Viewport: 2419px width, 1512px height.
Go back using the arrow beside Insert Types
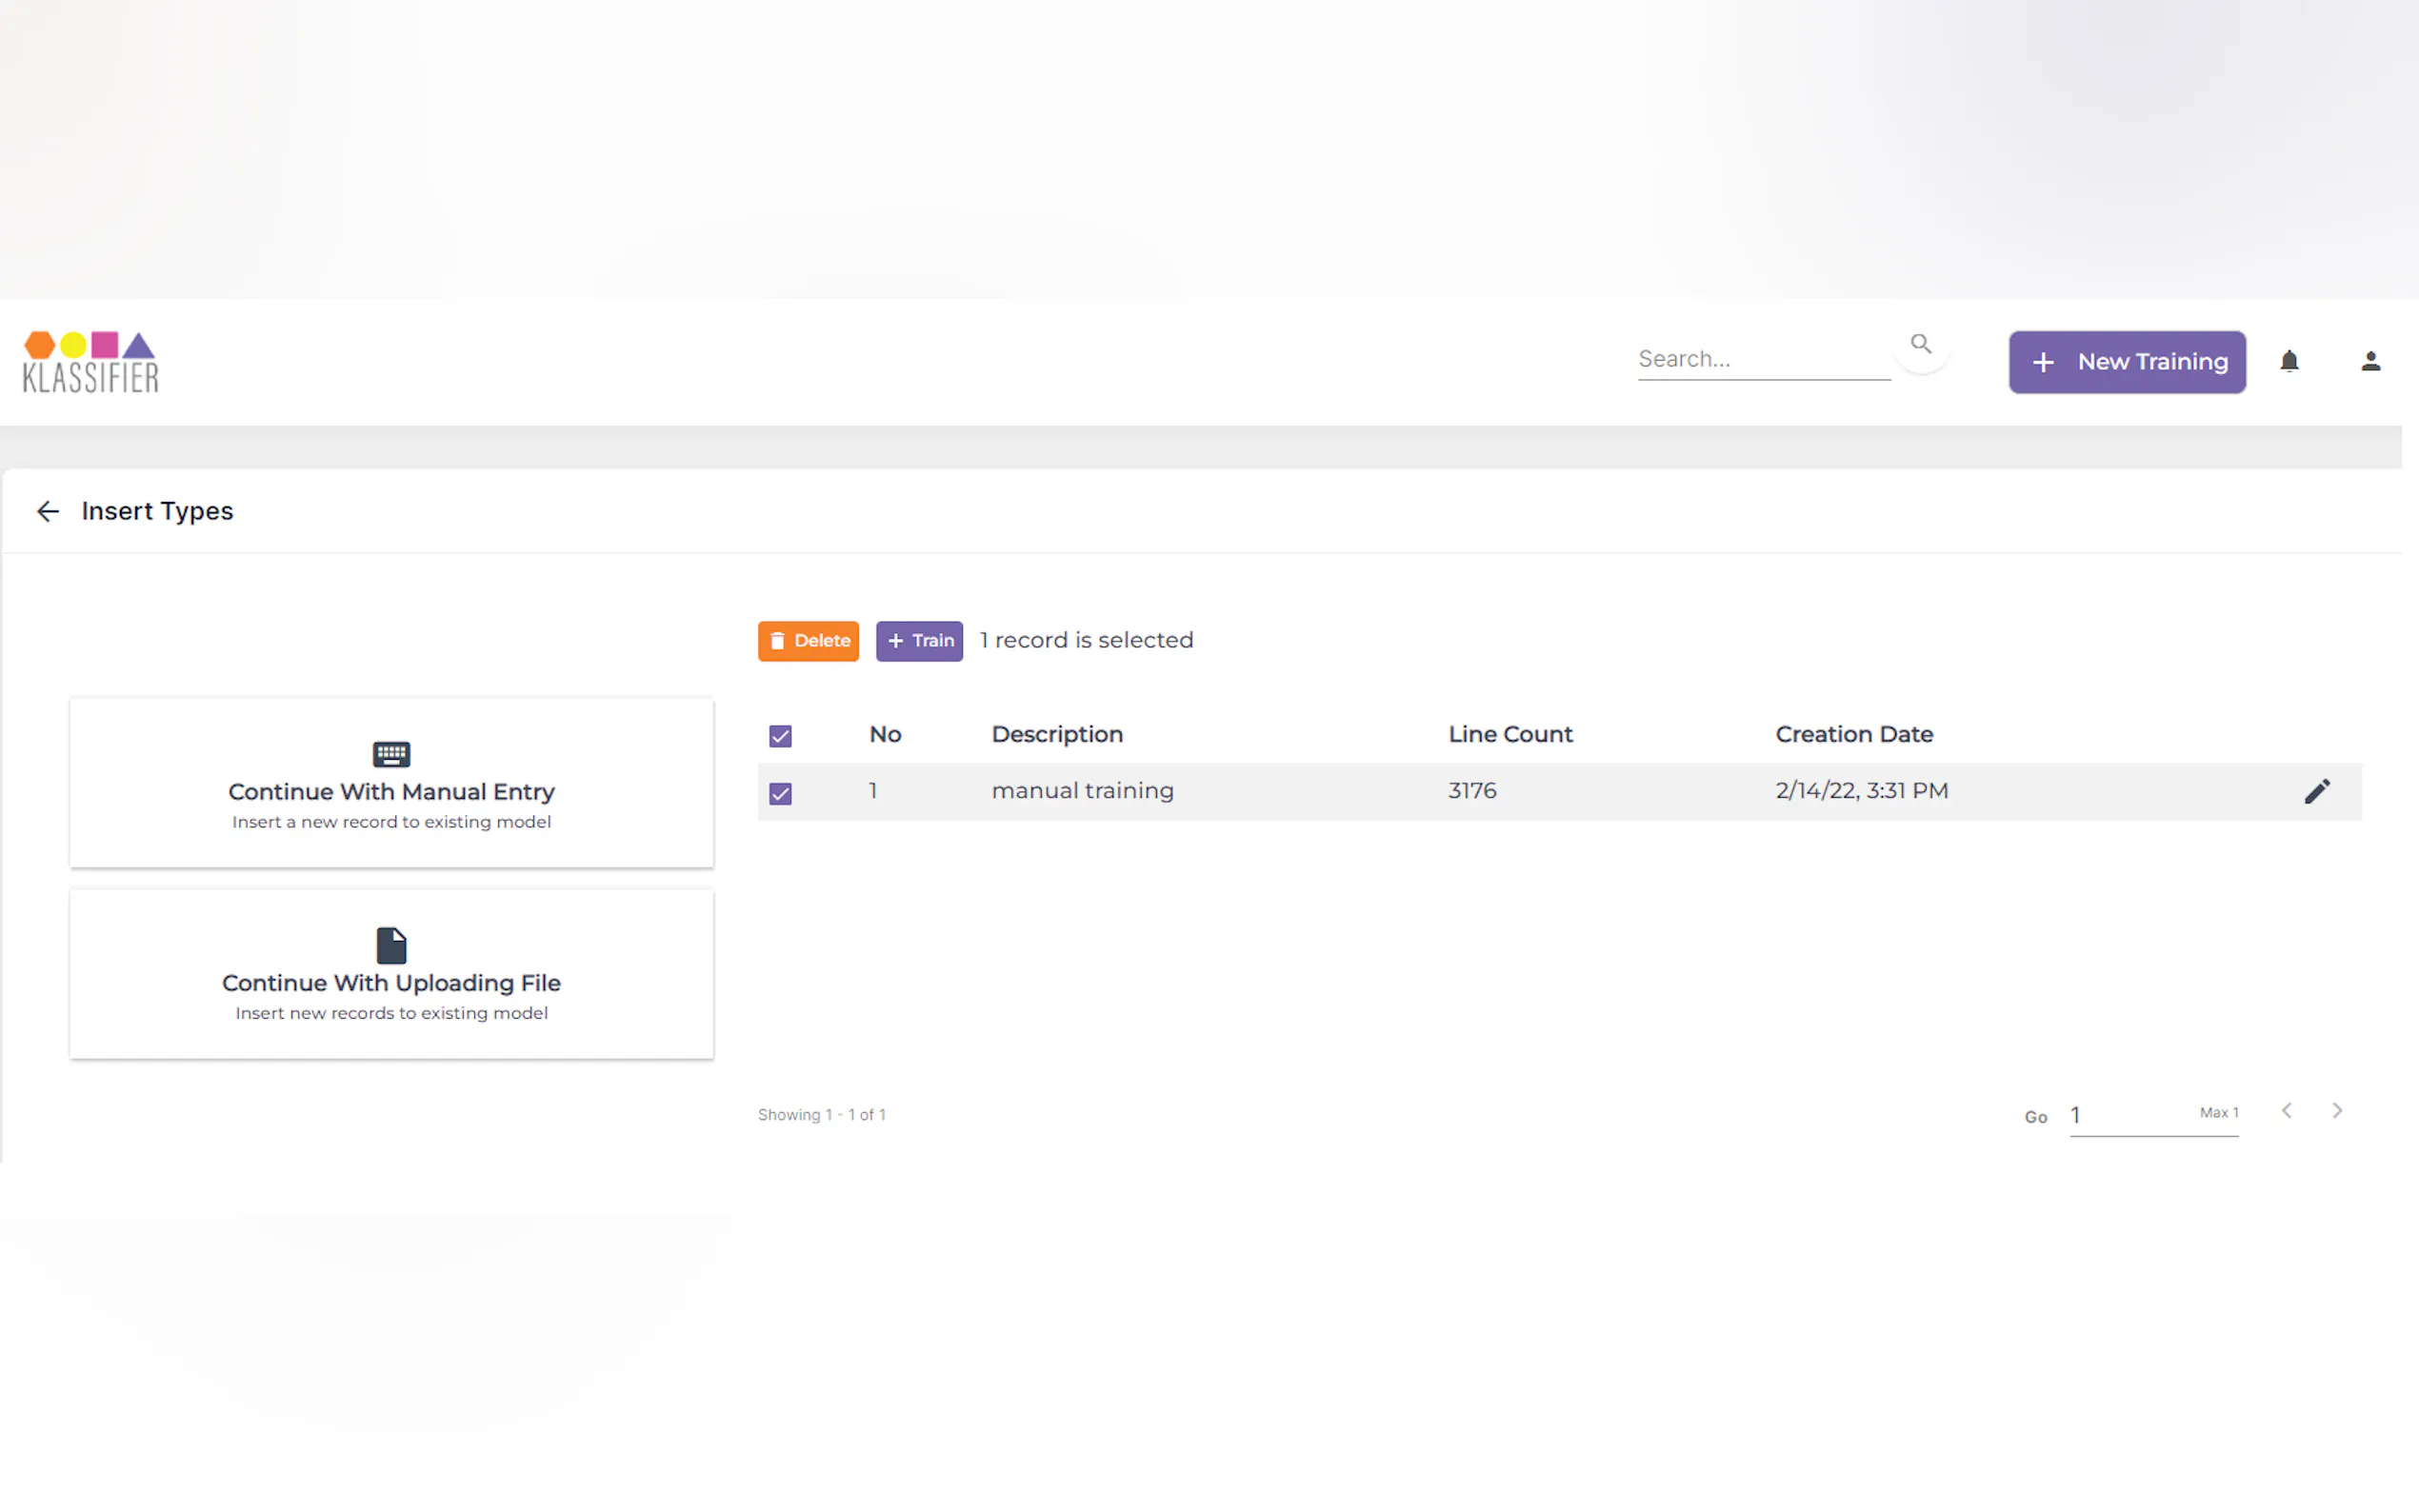(x=48, y=512)
